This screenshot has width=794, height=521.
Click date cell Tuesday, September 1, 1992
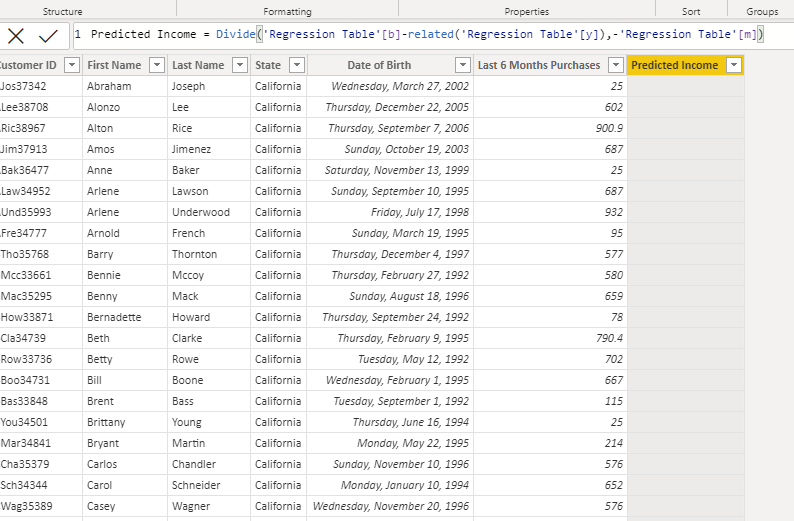[x=401, y=402]
